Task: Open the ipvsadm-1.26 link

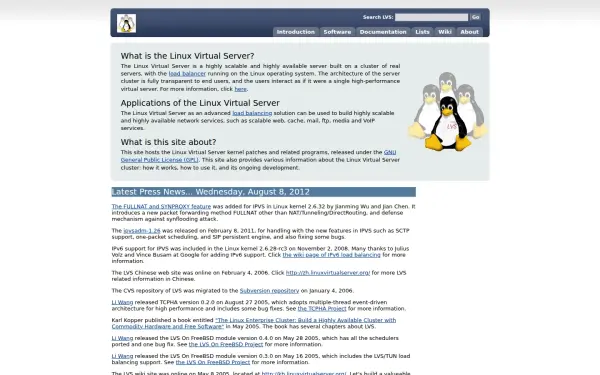Action: tap(142, 231)
